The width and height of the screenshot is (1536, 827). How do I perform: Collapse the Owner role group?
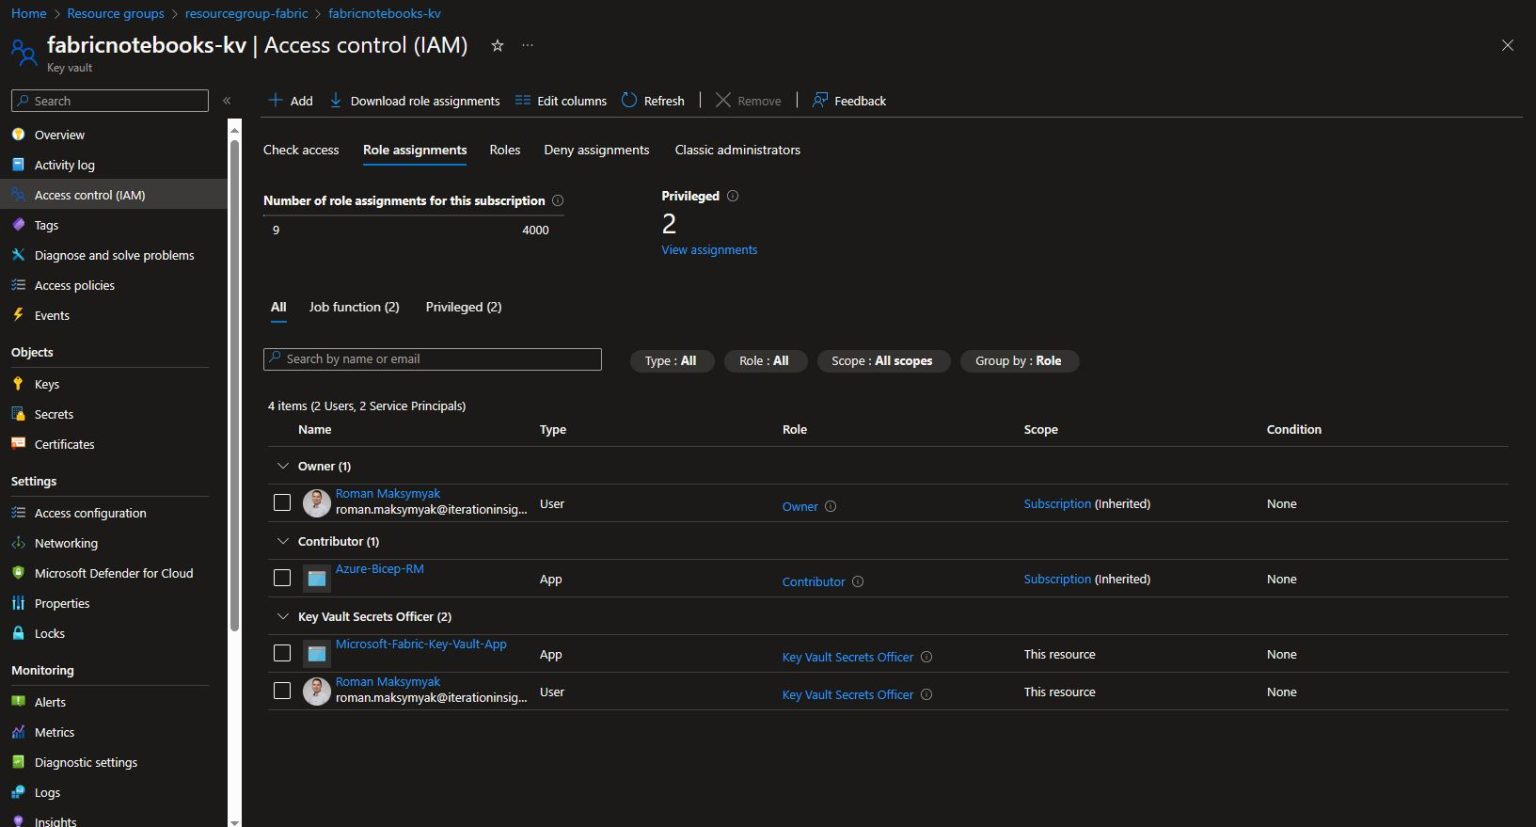coord(283,465)
